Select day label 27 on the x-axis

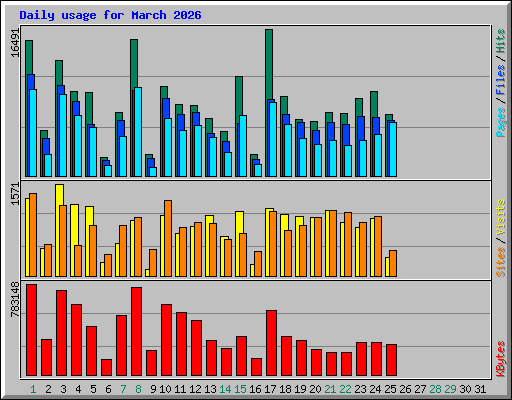click(420, 389)
